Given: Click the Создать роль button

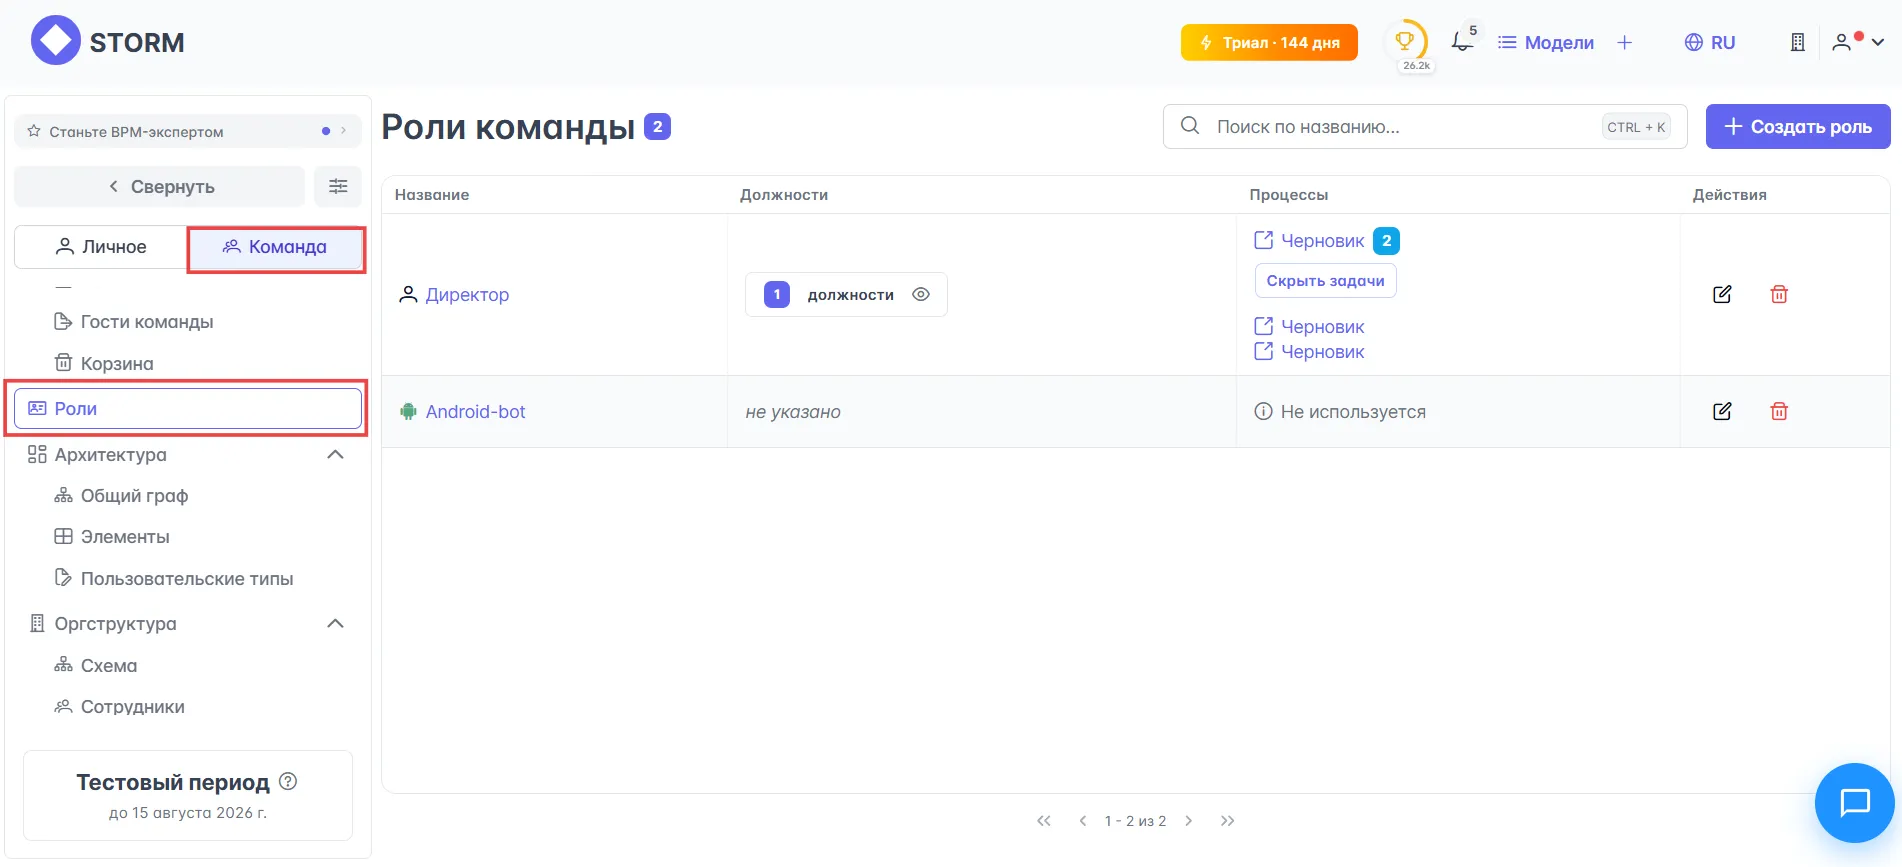Looking at the screenshot, I should click(1797, 127).
